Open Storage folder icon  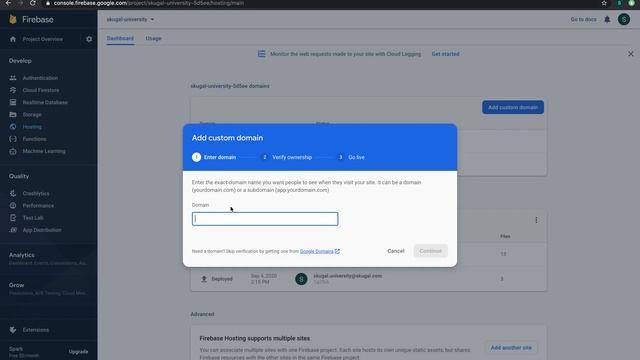point(13,114)
